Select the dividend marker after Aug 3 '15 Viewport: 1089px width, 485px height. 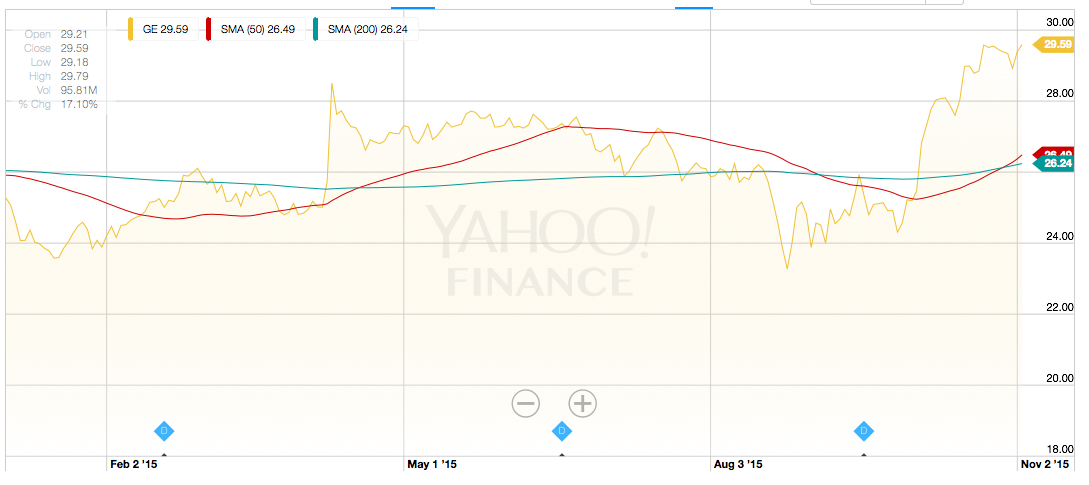(865, 431)
